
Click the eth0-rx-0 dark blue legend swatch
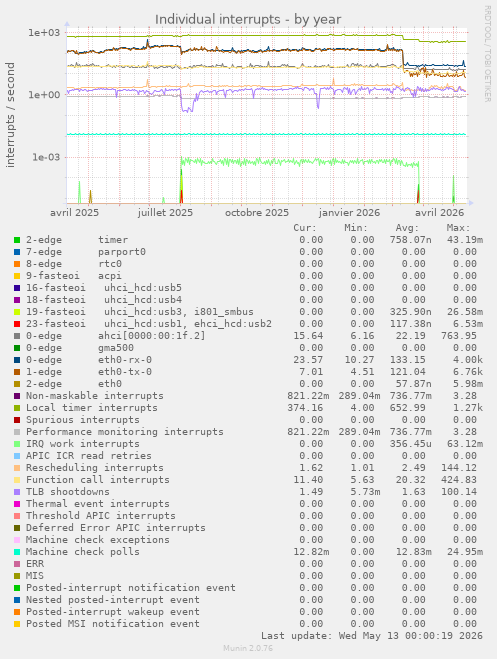click(17, 360)
